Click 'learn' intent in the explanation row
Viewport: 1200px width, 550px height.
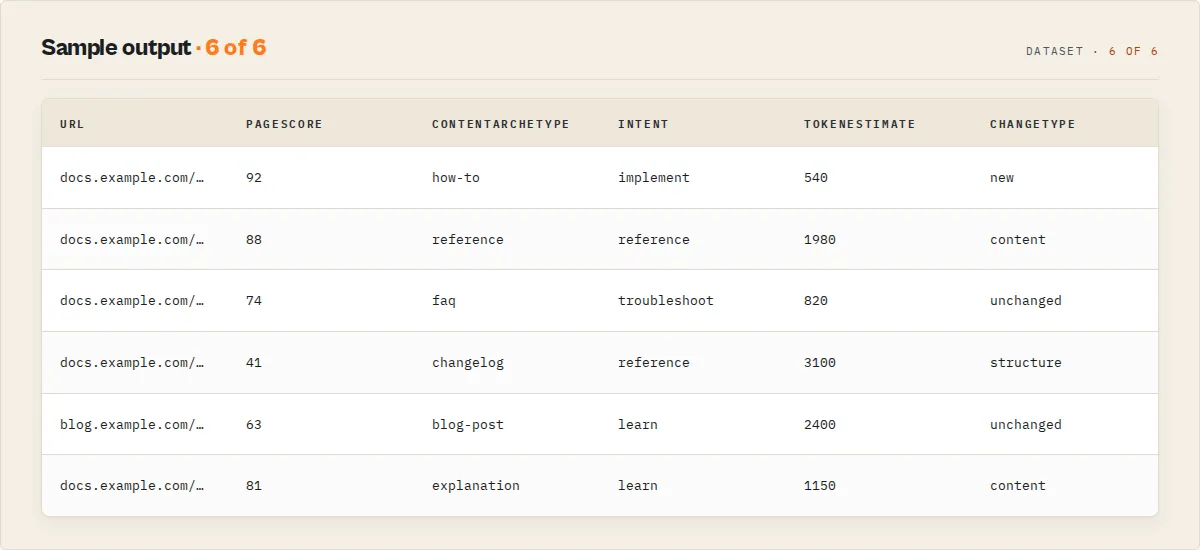tap(638, 486)
